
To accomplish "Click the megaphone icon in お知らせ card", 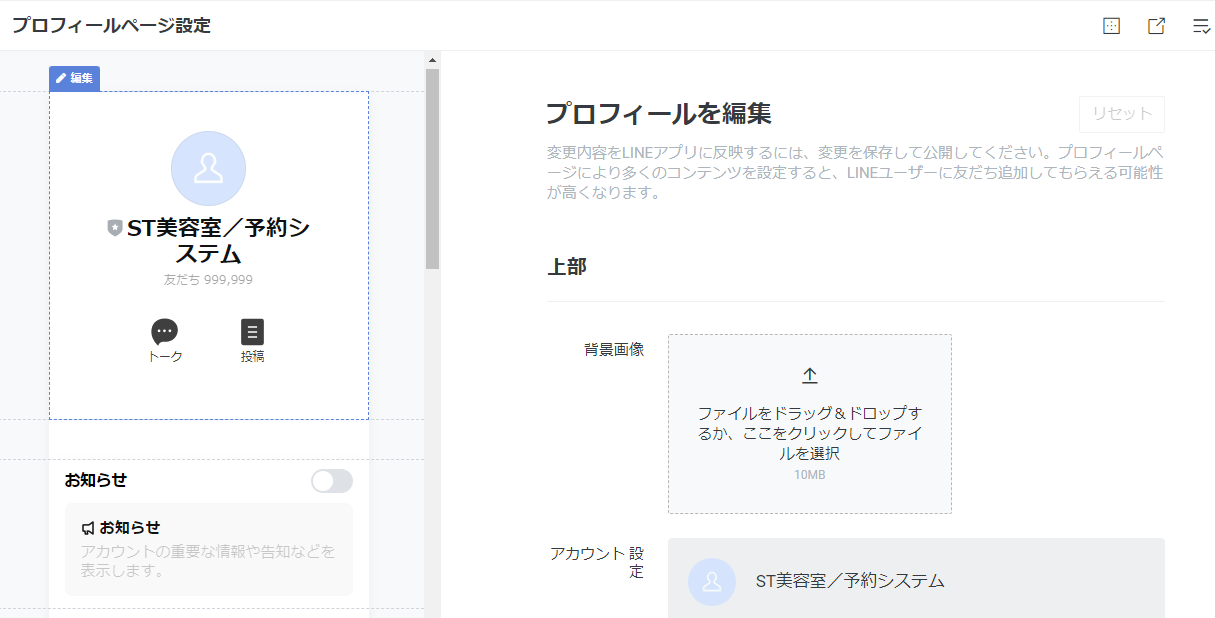I will pos(88,528).
